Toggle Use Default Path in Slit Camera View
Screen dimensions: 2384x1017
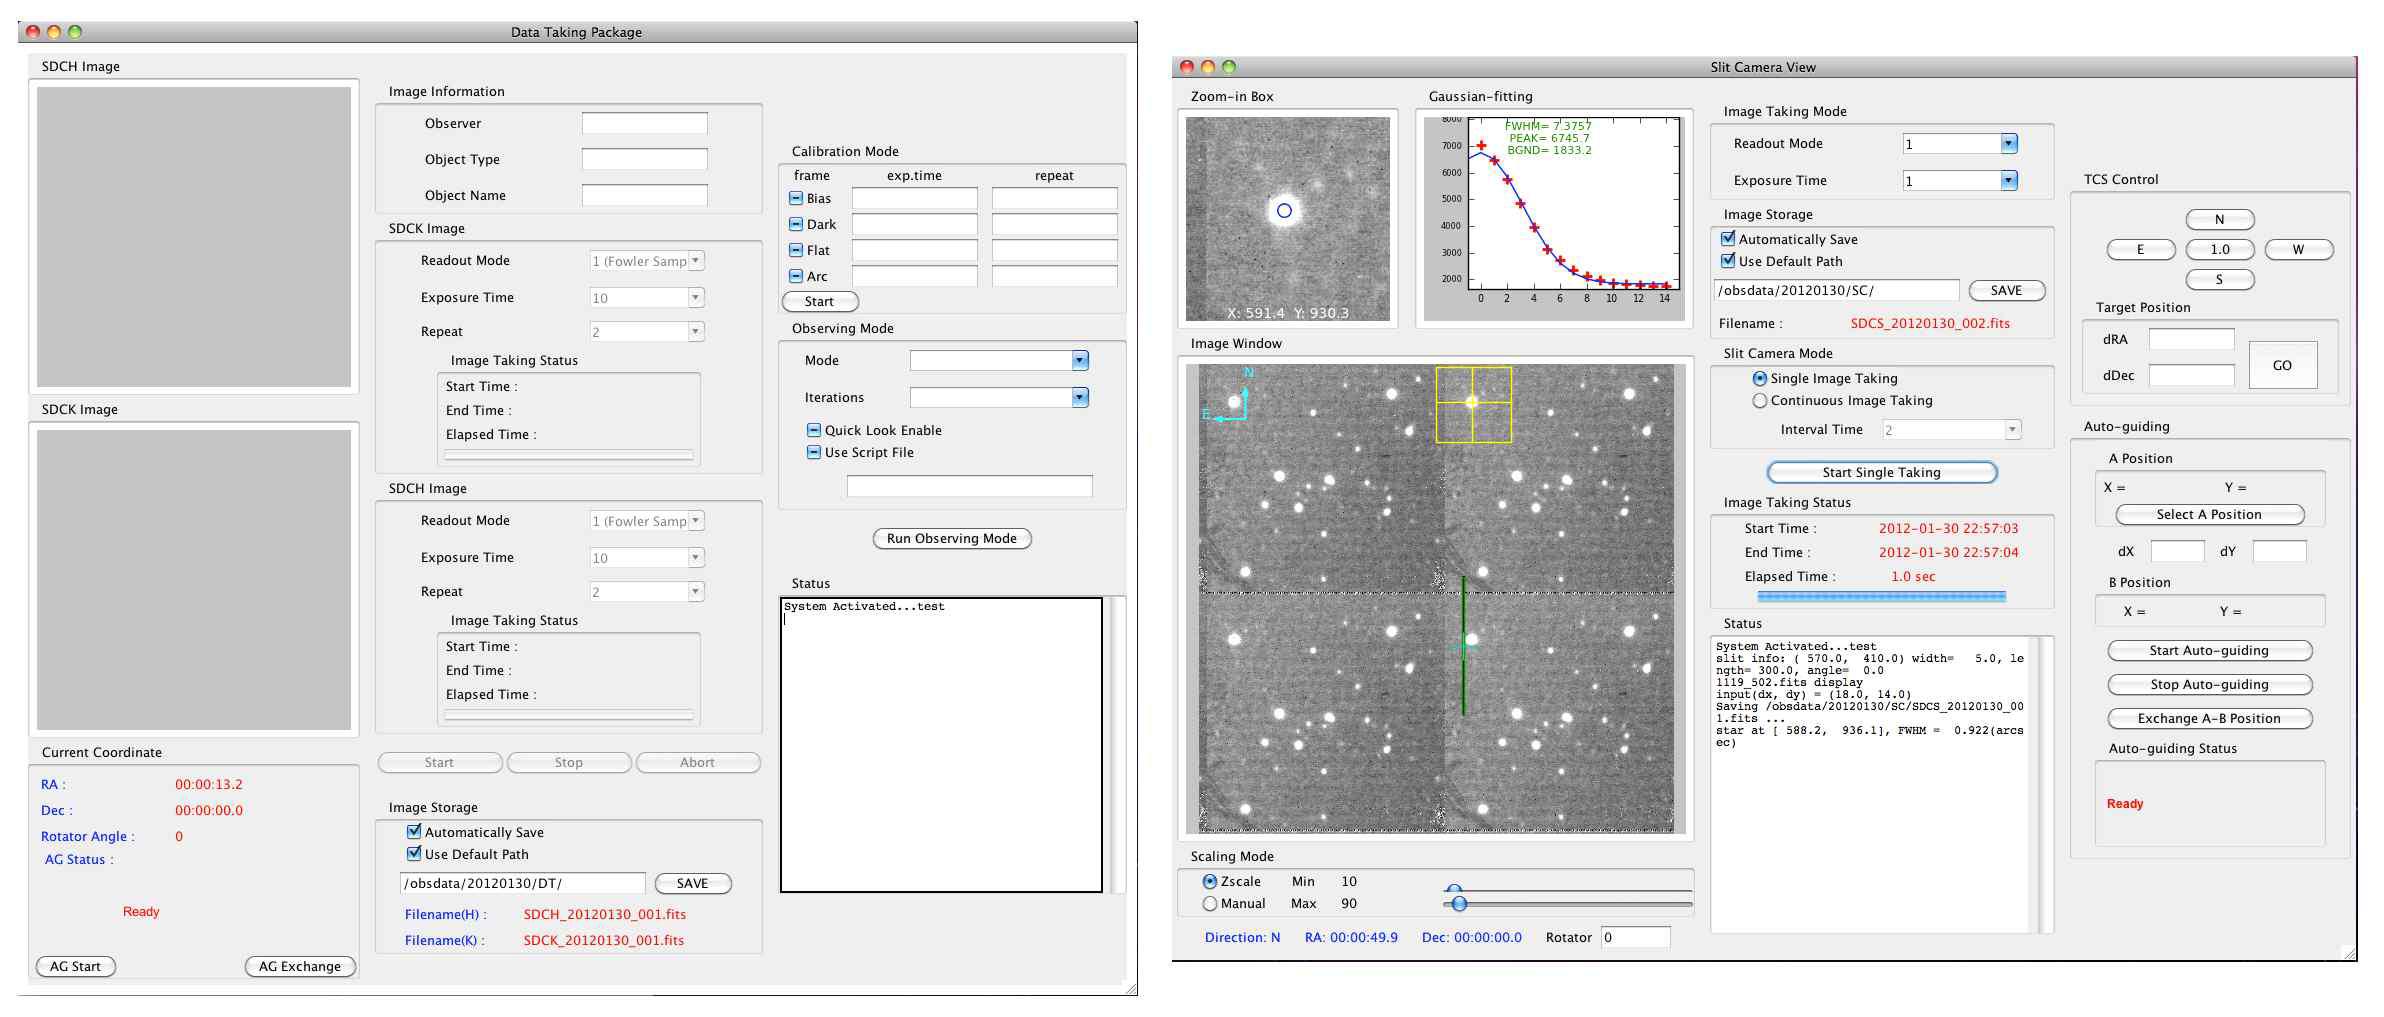tap(1728, 260)
